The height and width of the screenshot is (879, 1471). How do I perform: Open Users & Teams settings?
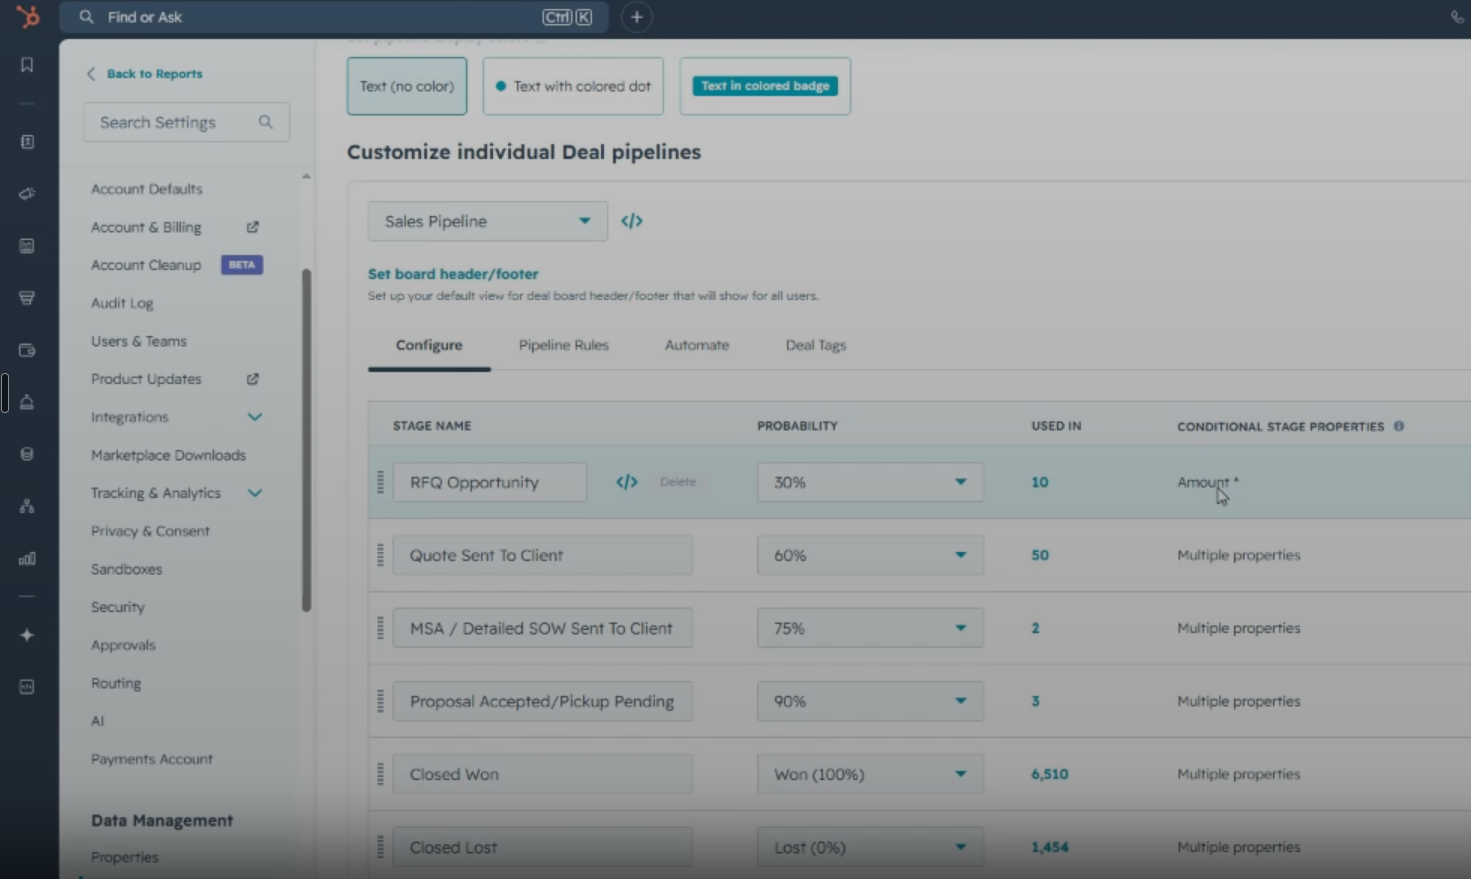[x=139, y=341]
